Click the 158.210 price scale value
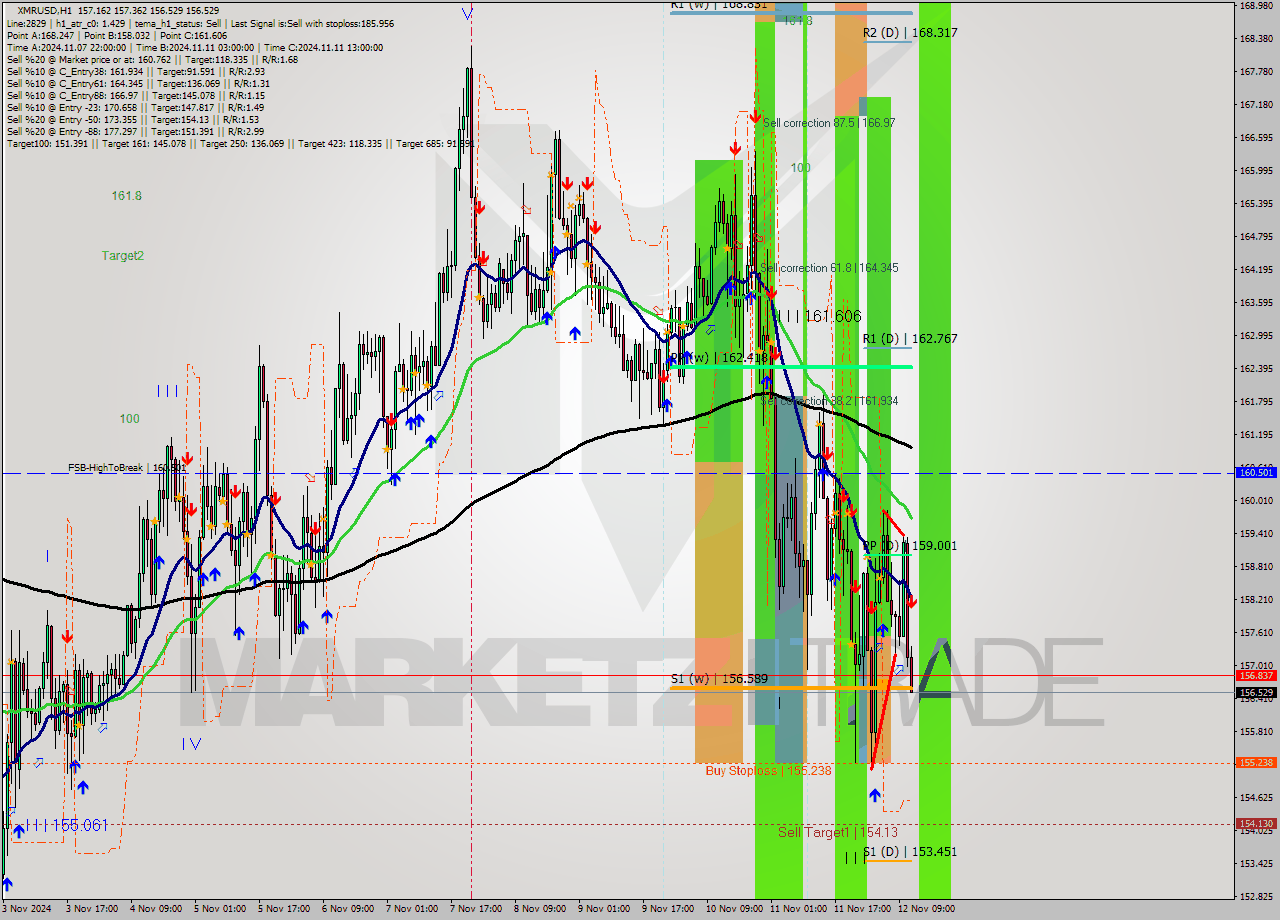 click(x=1256, y=600)
